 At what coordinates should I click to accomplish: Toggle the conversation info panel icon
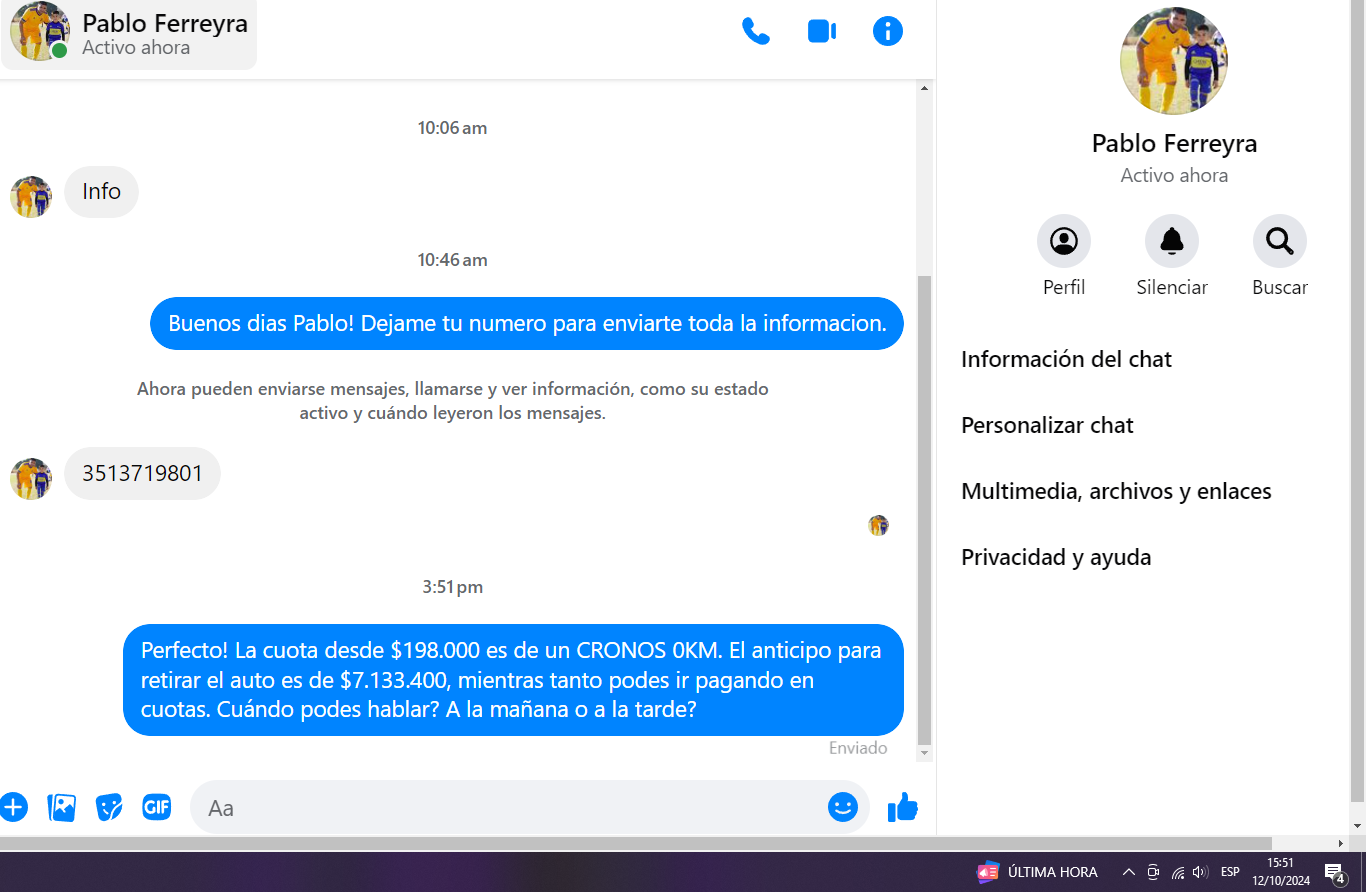click(x=887, y=32)
